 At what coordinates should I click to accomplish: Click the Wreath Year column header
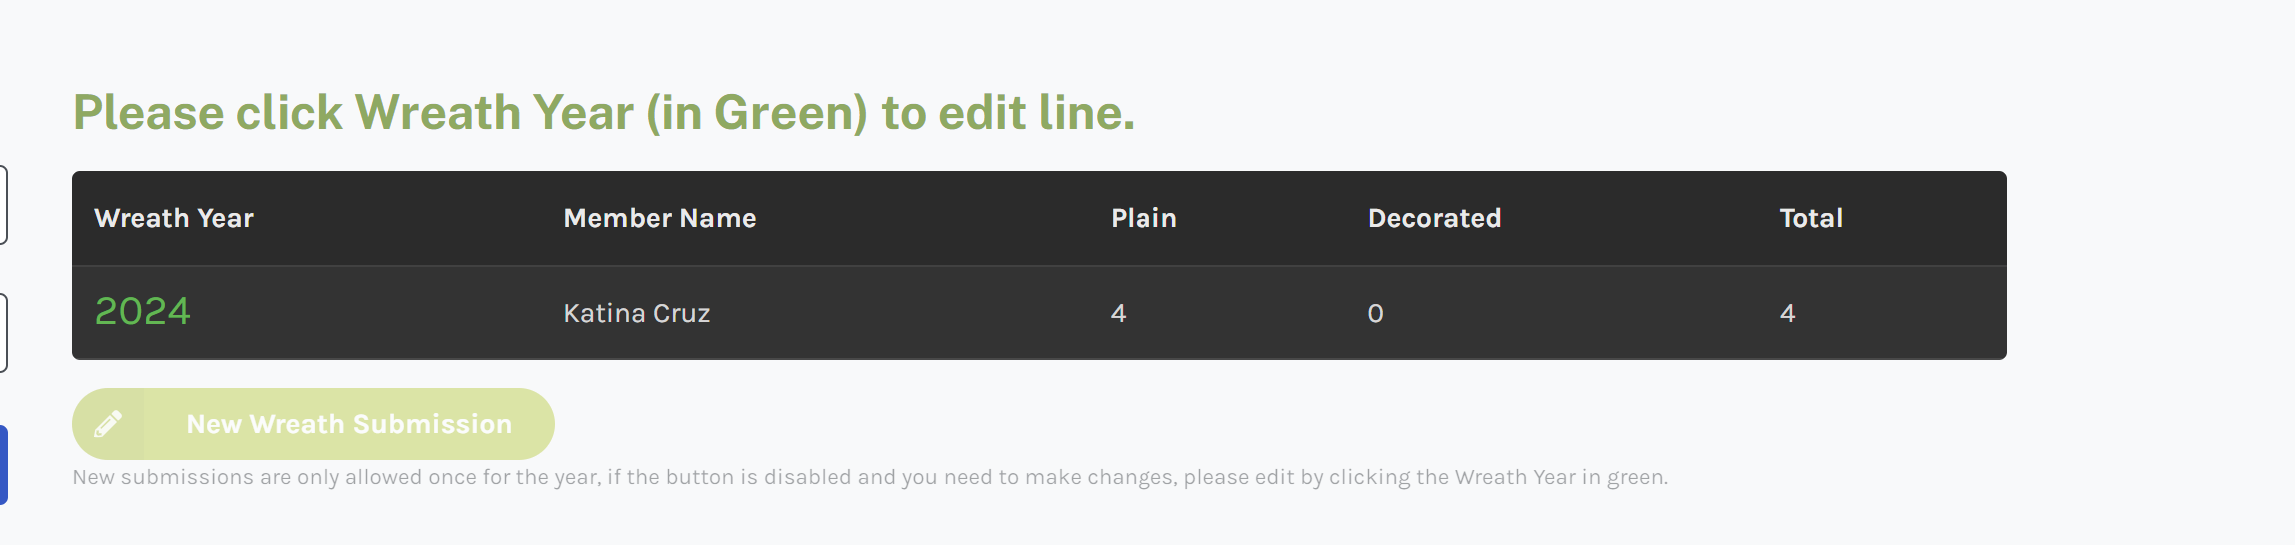click(174, 218)
